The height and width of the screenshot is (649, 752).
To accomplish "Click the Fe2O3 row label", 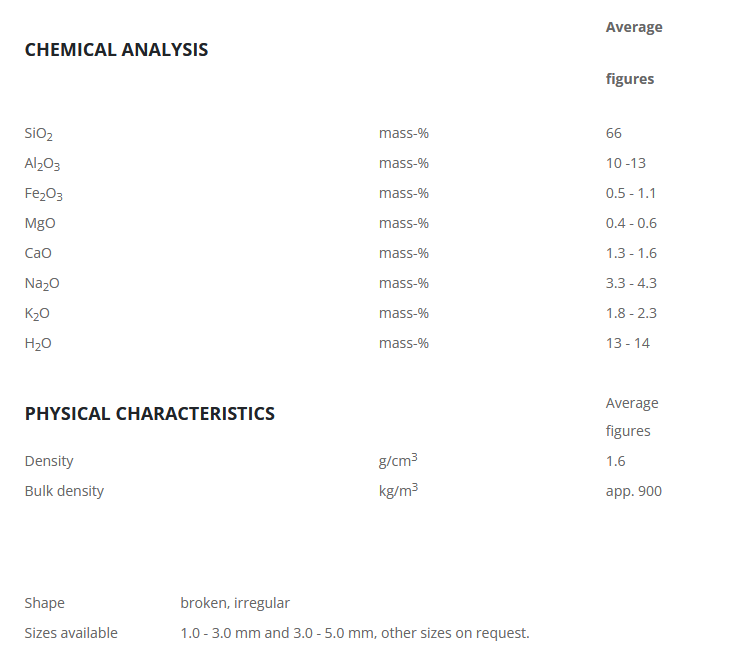I will point(43,194).
